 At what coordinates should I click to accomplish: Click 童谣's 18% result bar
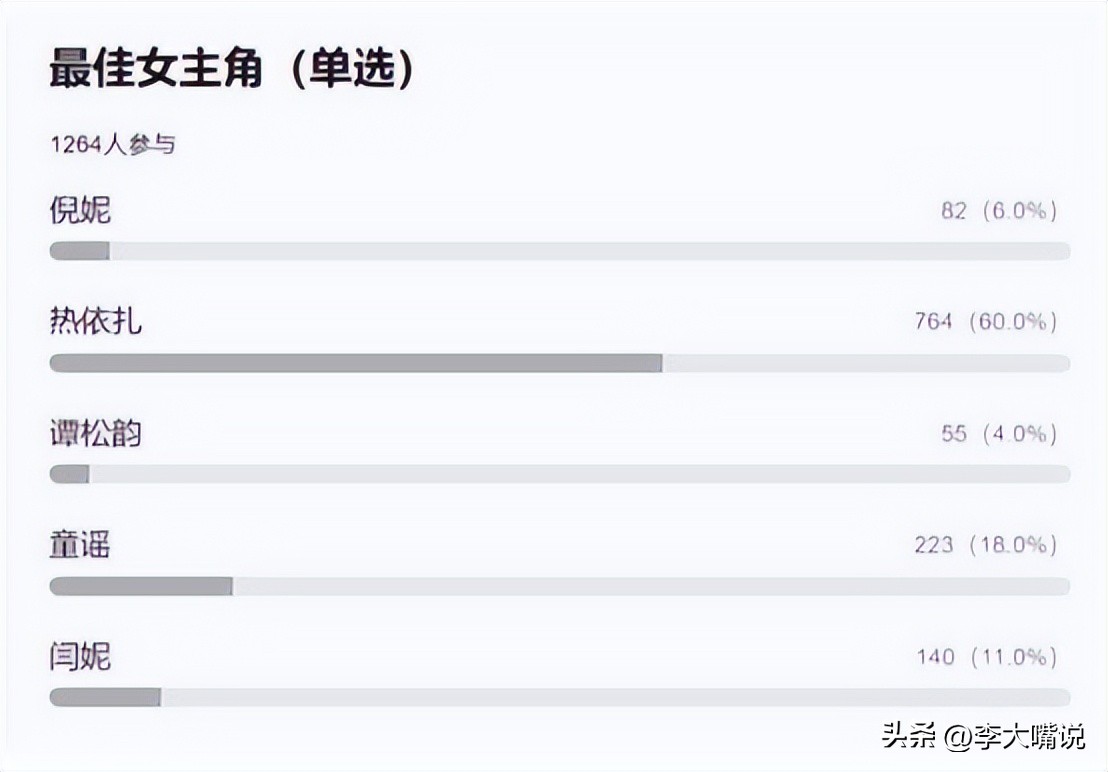[x=559, y=586]
